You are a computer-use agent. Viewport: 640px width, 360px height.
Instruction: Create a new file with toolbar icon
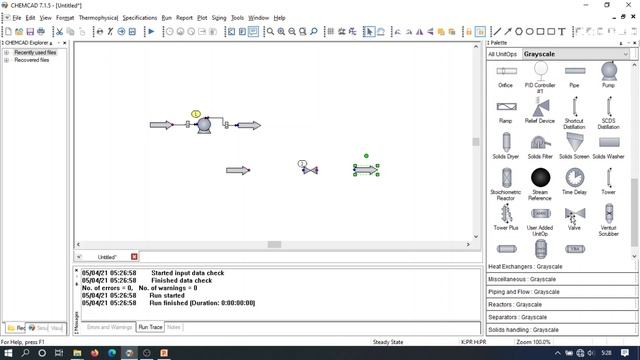tap(8, 31)
